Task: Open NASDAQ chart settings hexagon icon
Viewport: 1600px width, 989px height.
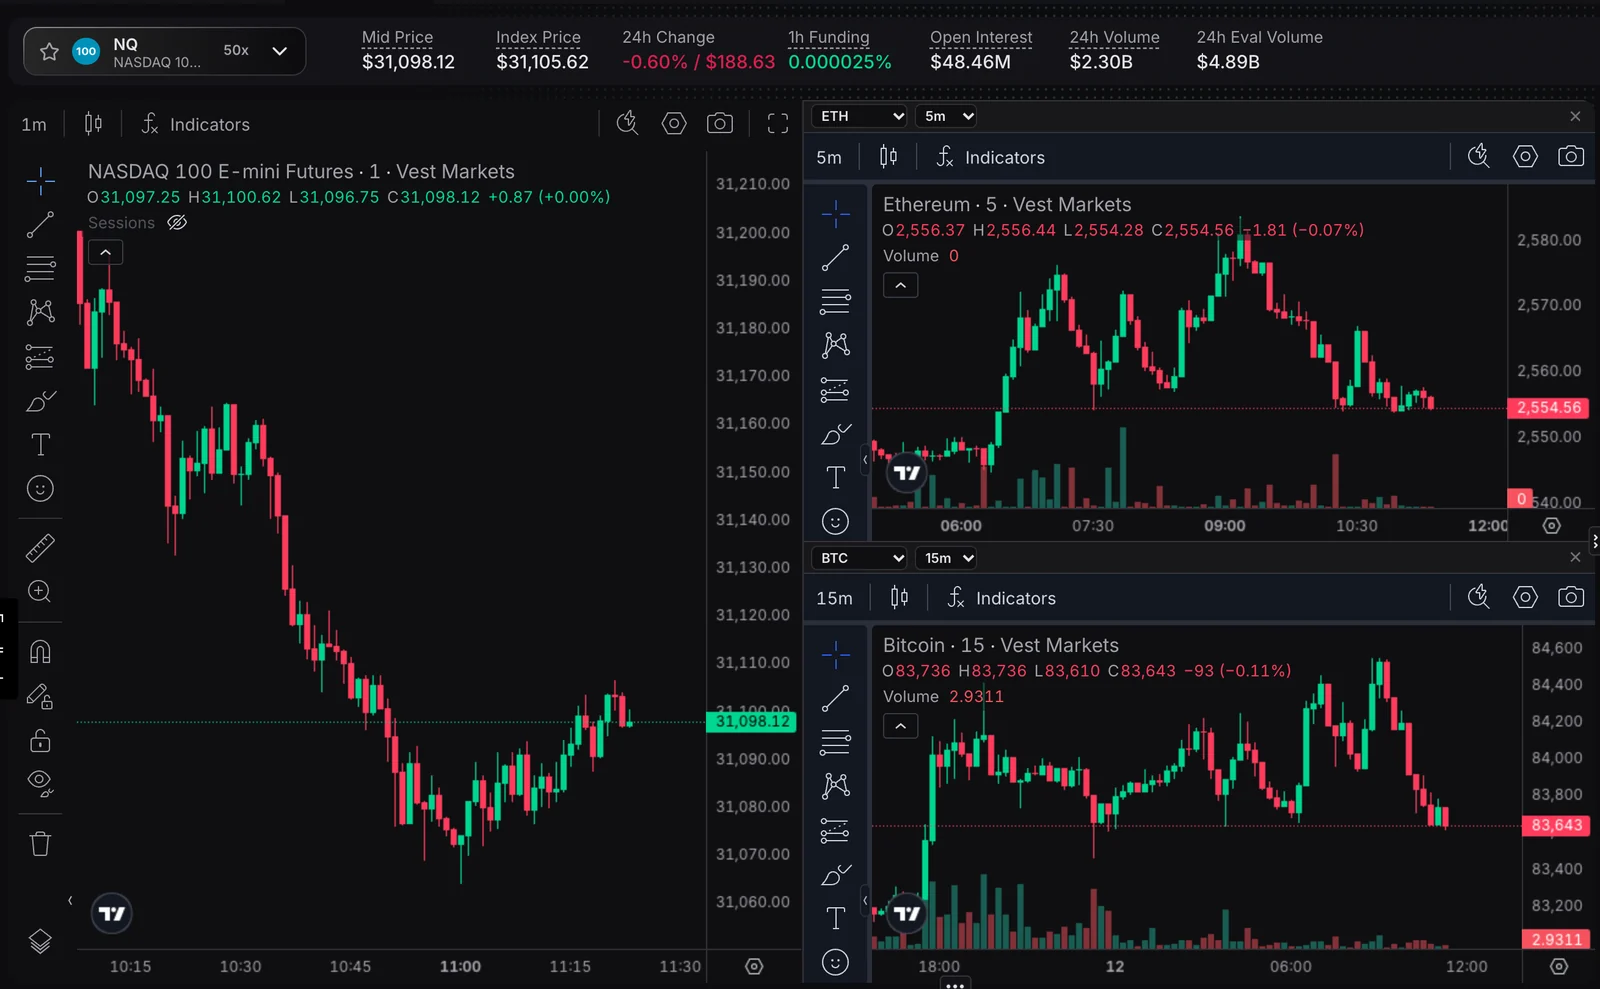Action: (x=674, y=123)
